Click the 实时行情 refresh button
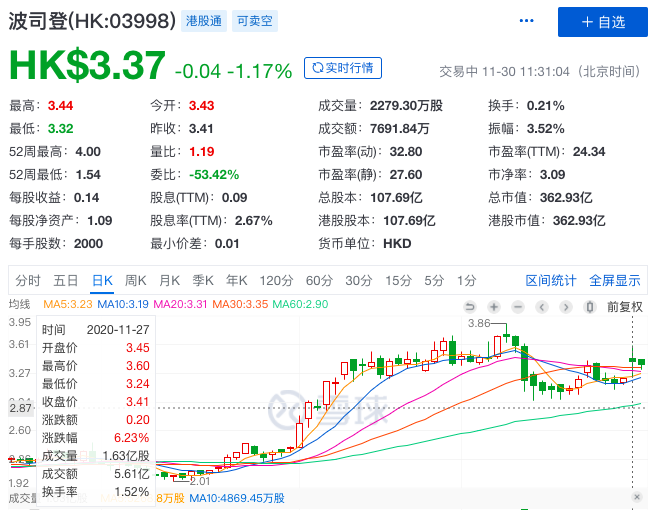This screenshot has width=653, height=510. [x=342, y=68]
